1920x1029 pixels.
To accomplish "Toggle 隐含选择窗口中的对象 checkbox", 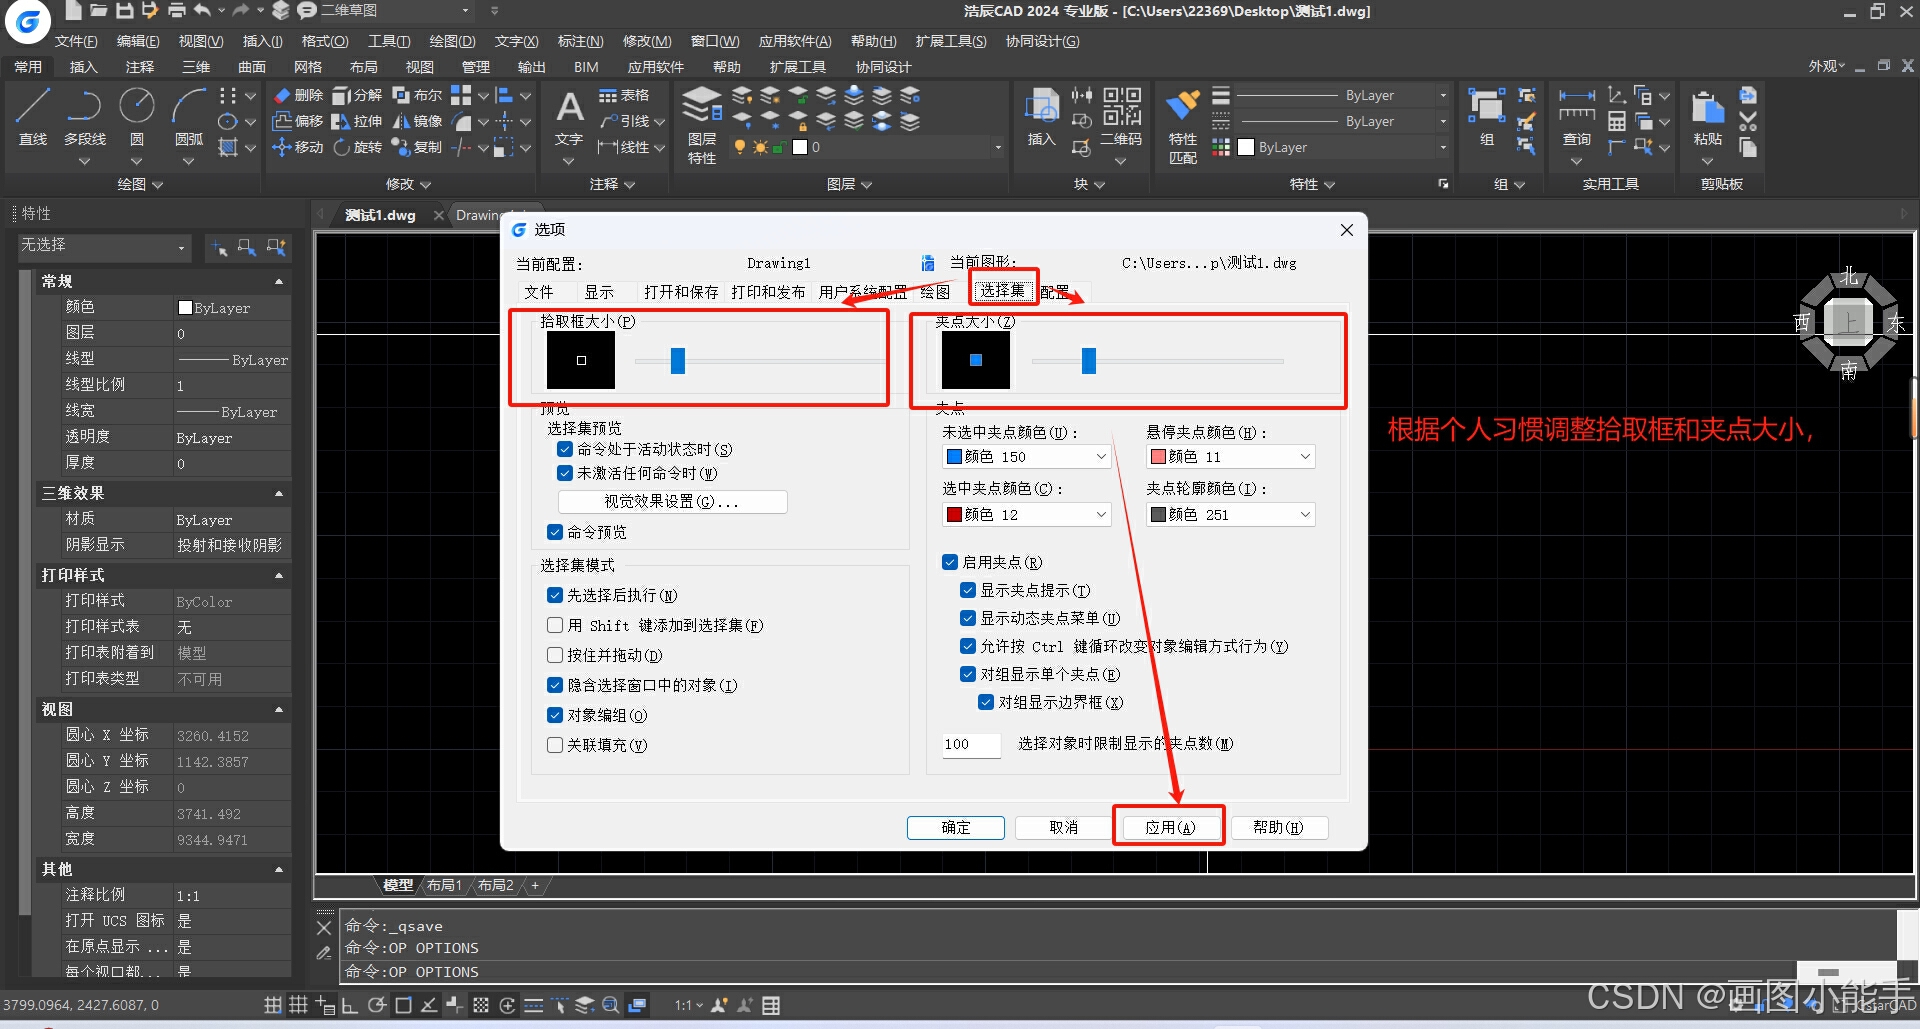I will (555, 685).
